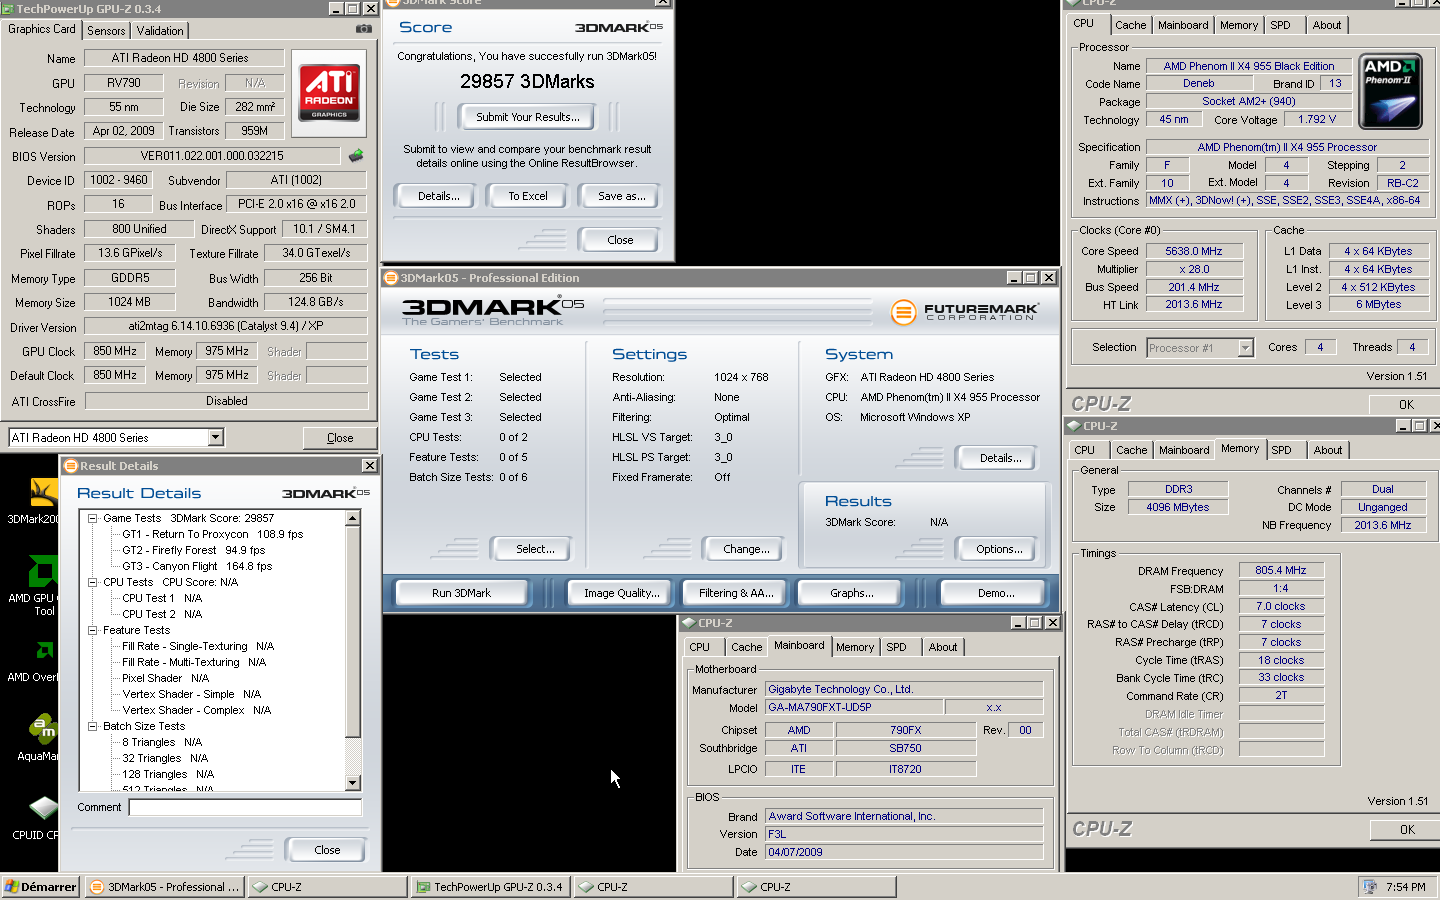Click the Demo button
This screenshot has width=1440, height=900.
coord(996,593)
